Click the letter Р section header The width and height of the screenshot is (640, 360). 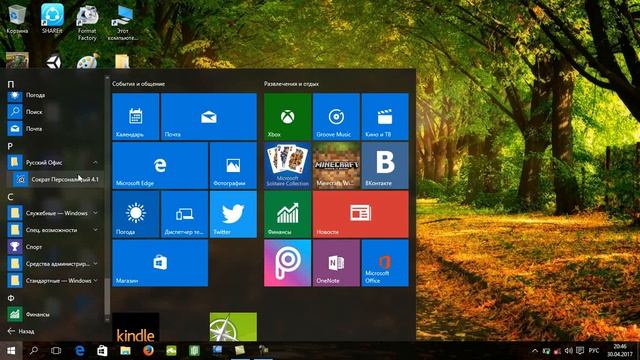(x=10, y=146)
